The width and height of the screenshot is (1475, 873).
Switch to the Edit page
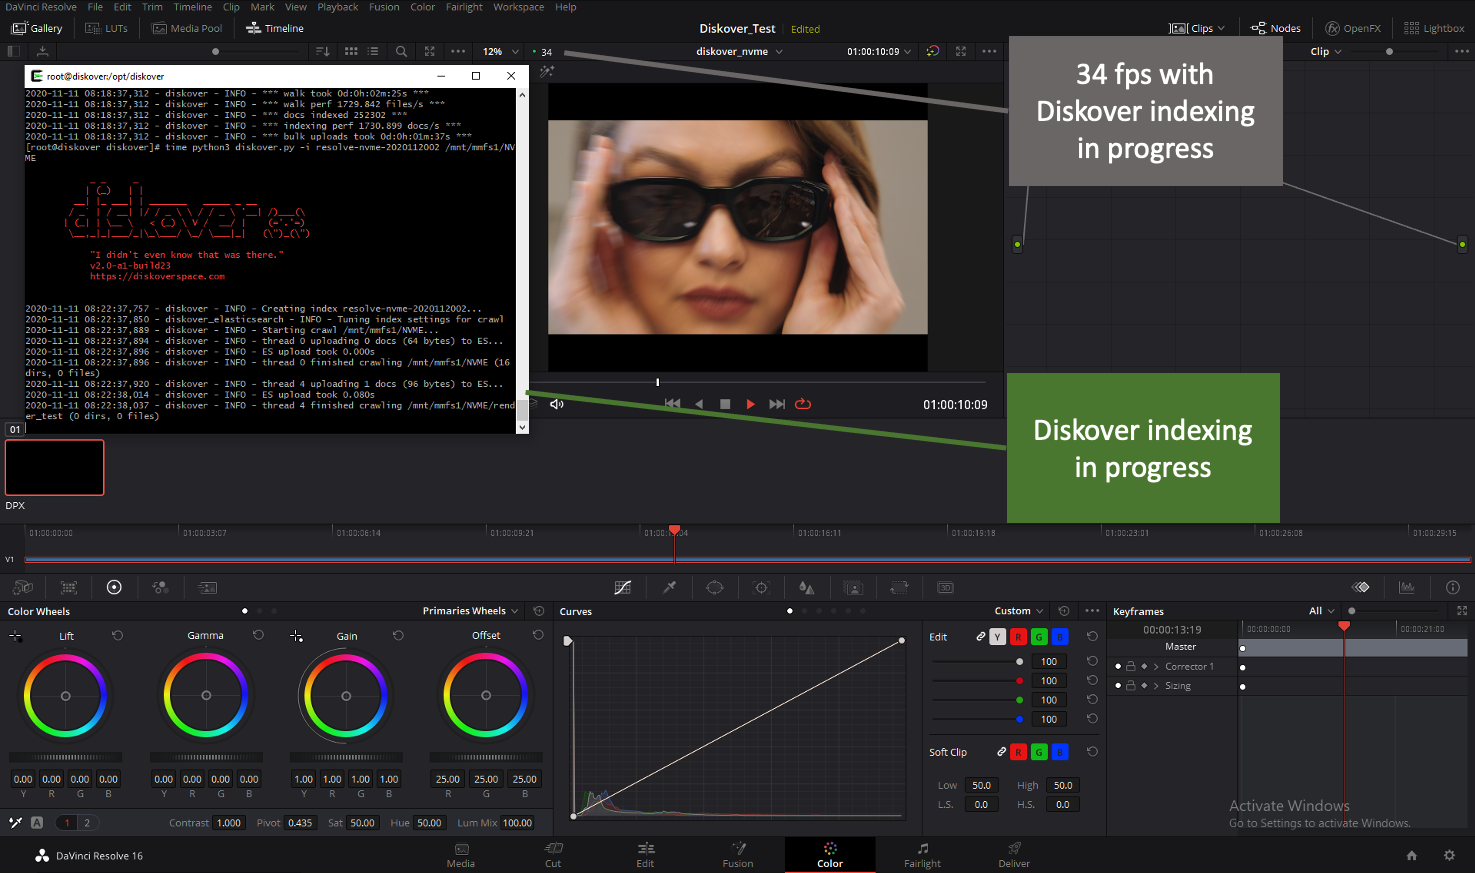point(645,855)
